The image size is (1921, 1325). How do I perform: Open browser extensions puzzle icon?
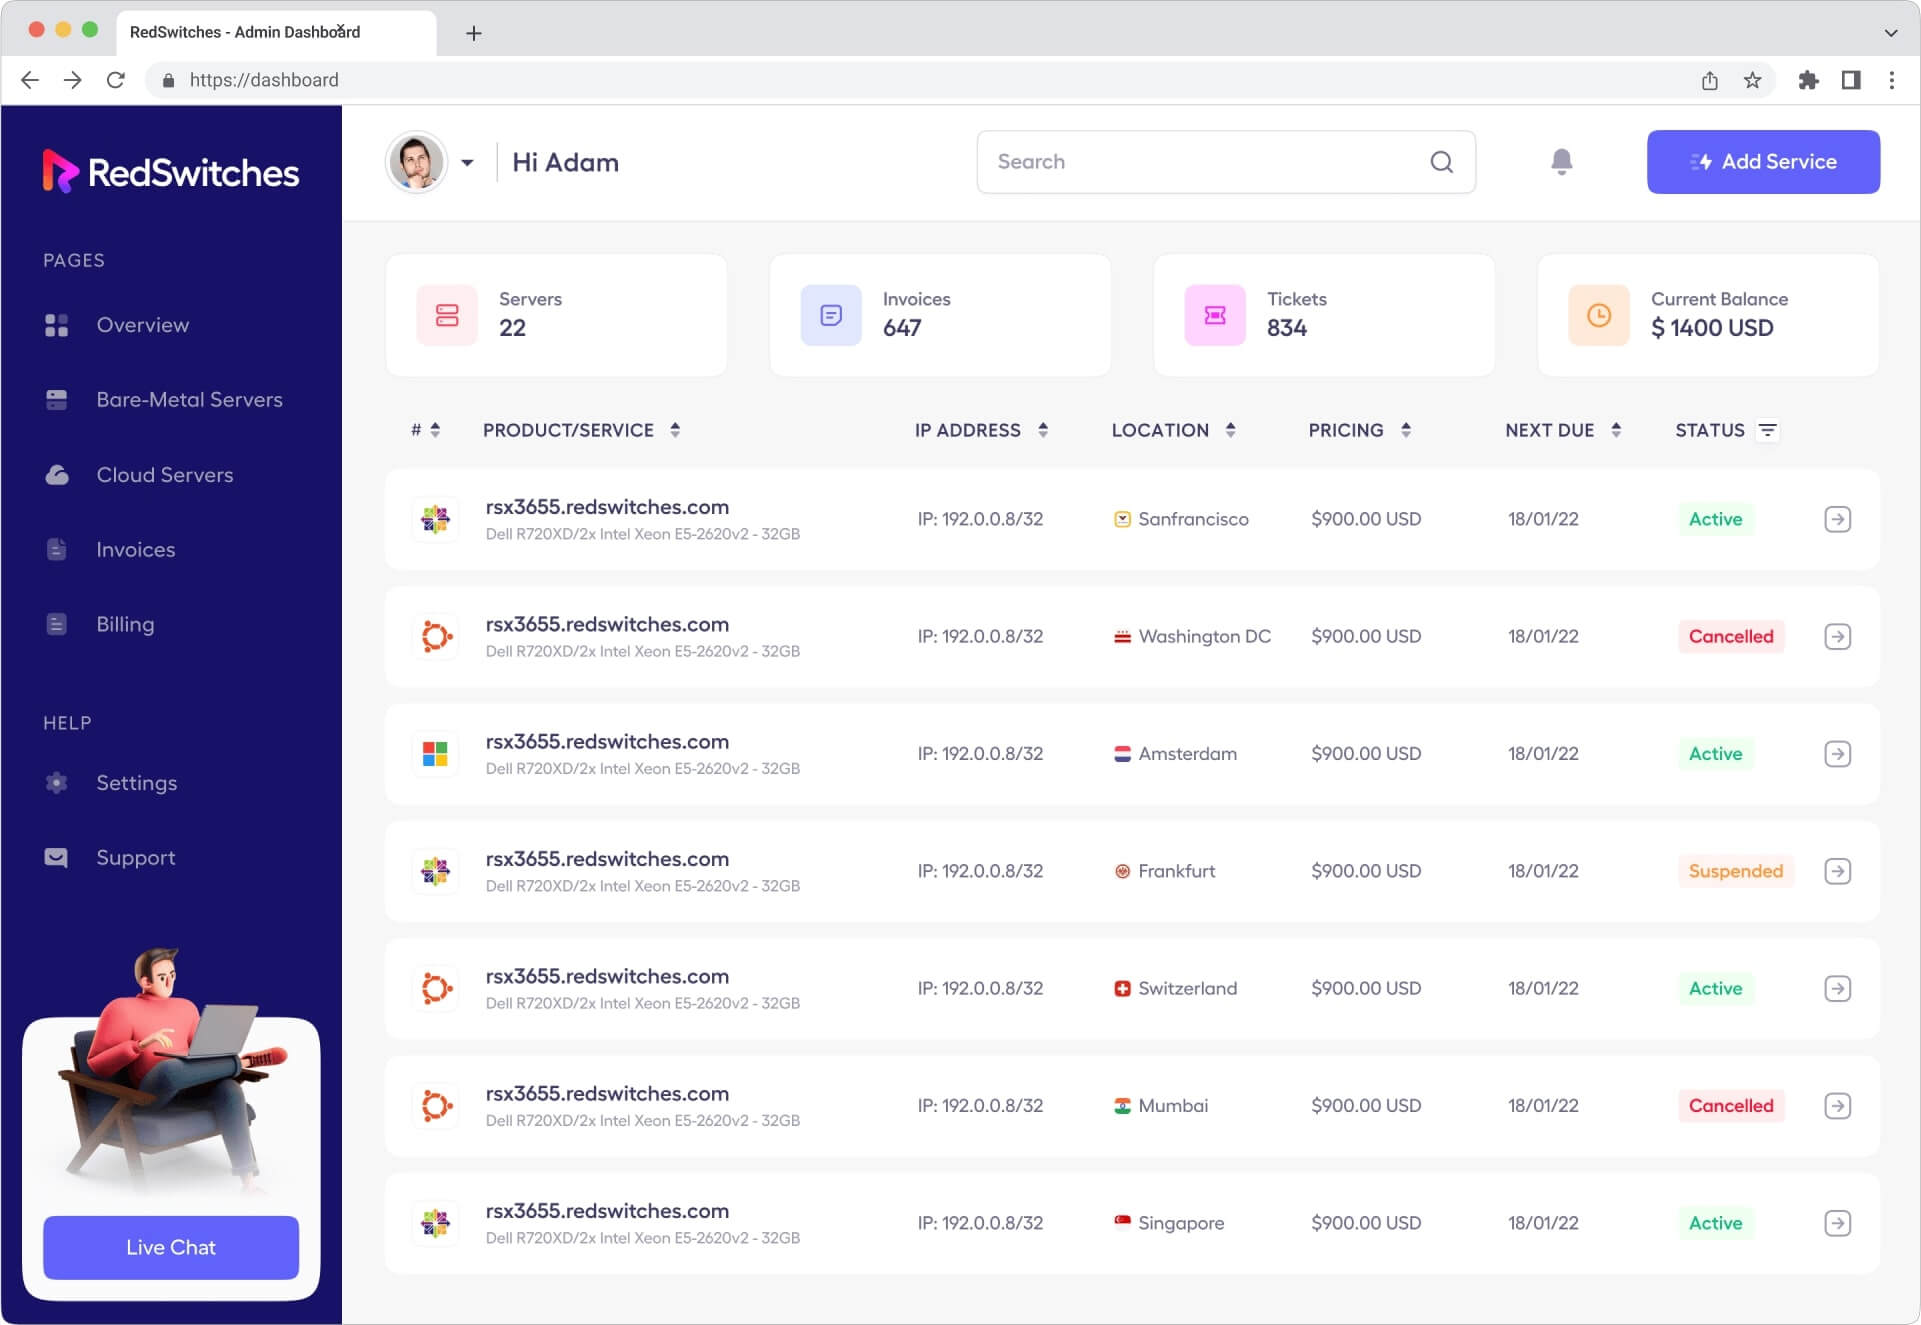coord(1808,80)
